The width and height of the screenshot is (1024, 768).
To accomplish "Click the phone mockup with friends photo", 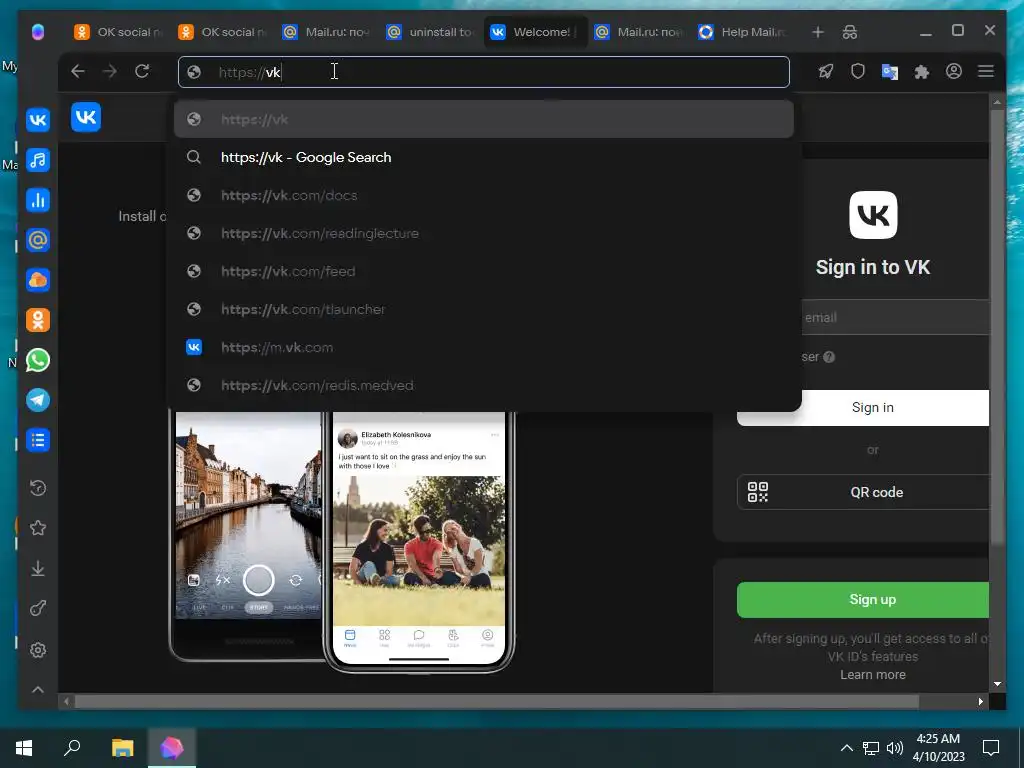I will point(419,541).
